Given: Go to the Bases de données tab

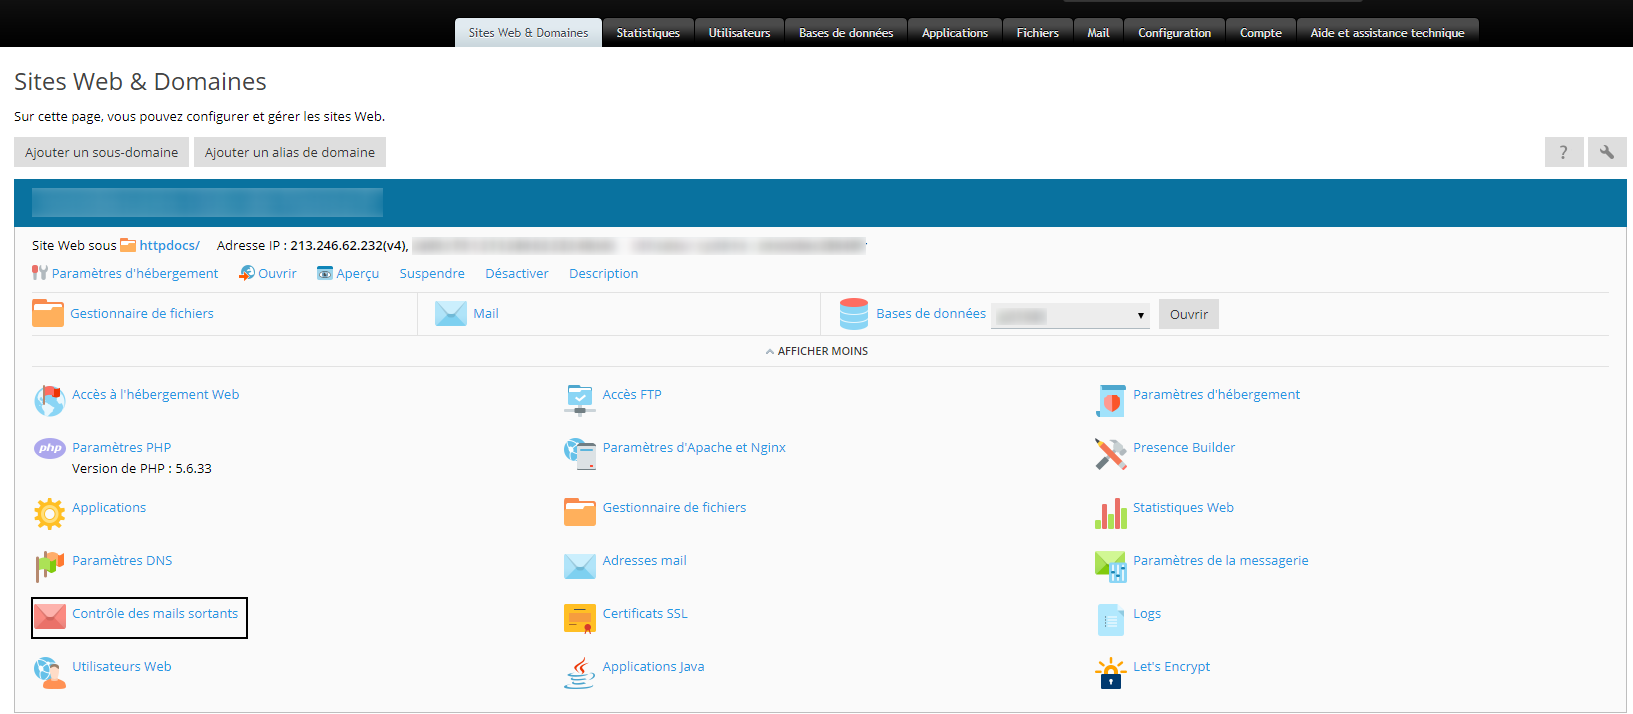Looking at the screenshot, I should 846,33.
